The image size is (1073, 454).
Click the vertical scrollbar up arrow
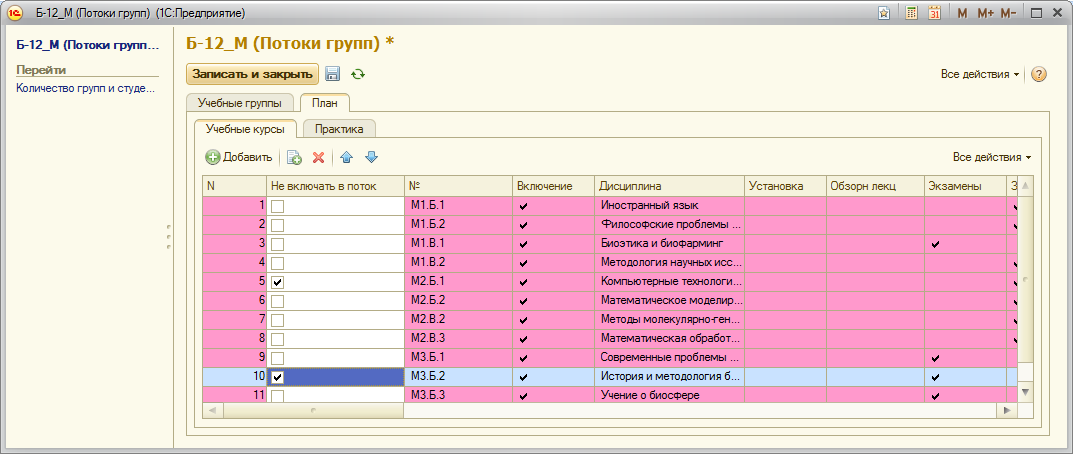(x=1025, y=186)
